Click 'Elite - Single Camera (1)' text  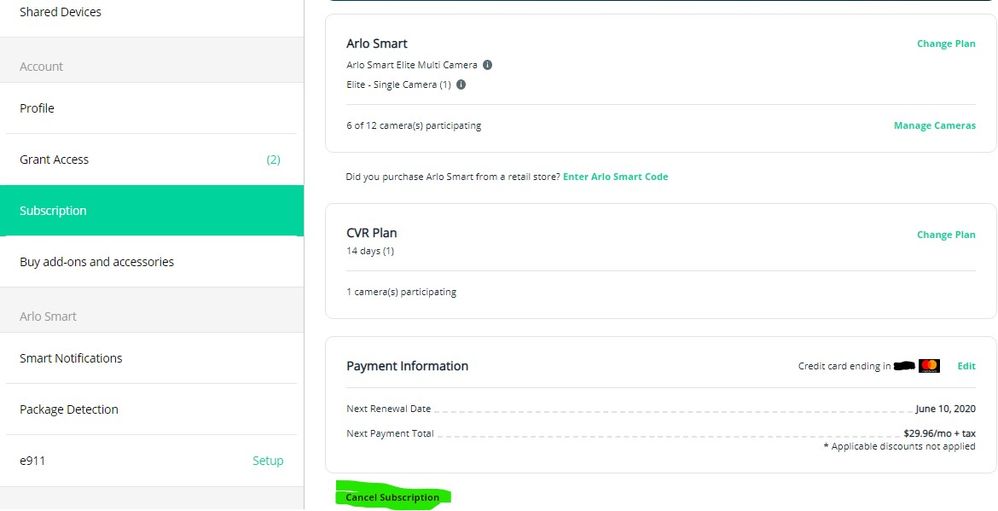[399, 85]
